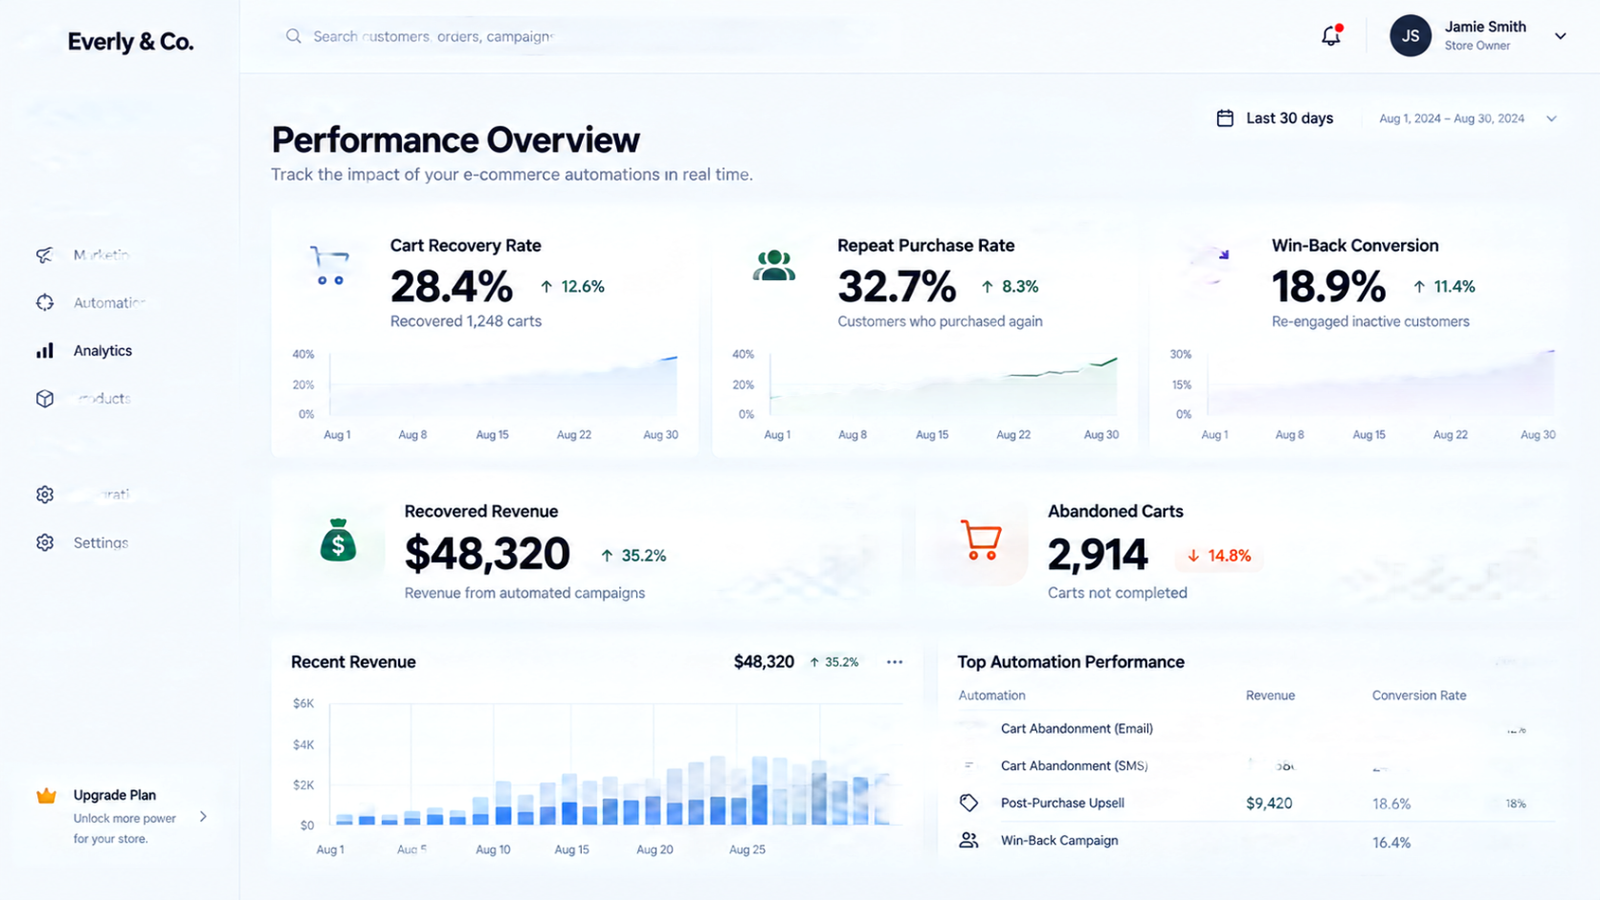Select the Last 30 days period label
The height and width of the screenshot is (900, 1600).
pyautogui.click(x=1289, y=118)
